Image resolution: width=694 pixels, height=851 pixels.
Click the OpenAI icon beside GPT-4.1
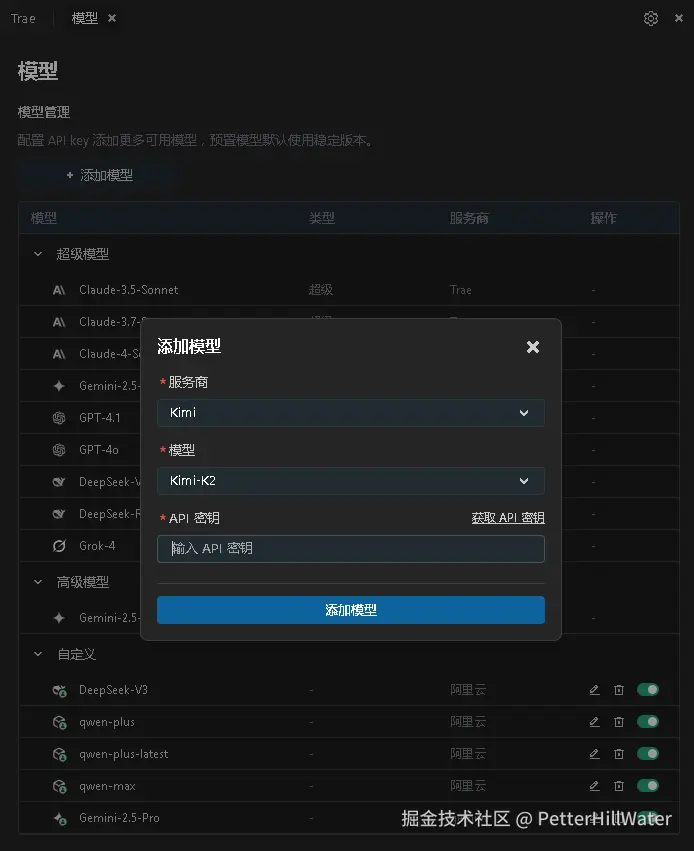[x=59, y=418]
